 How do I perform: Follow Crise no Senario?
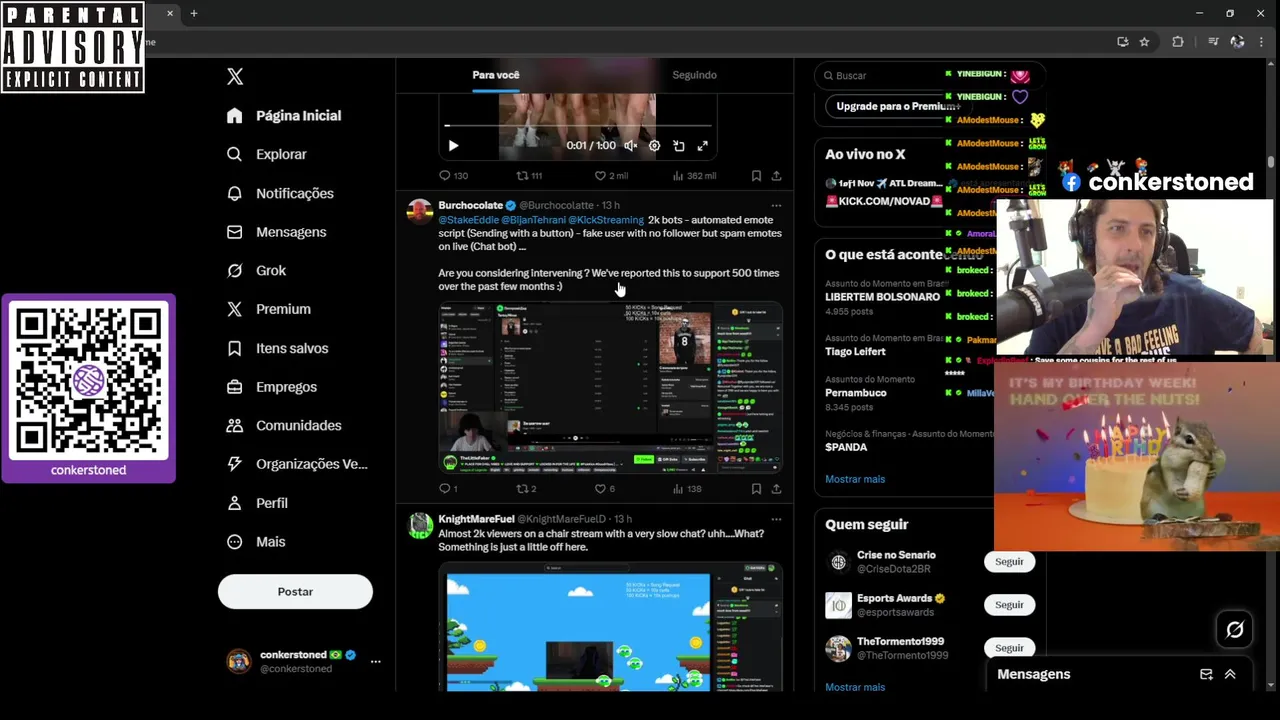(1009, 562)
